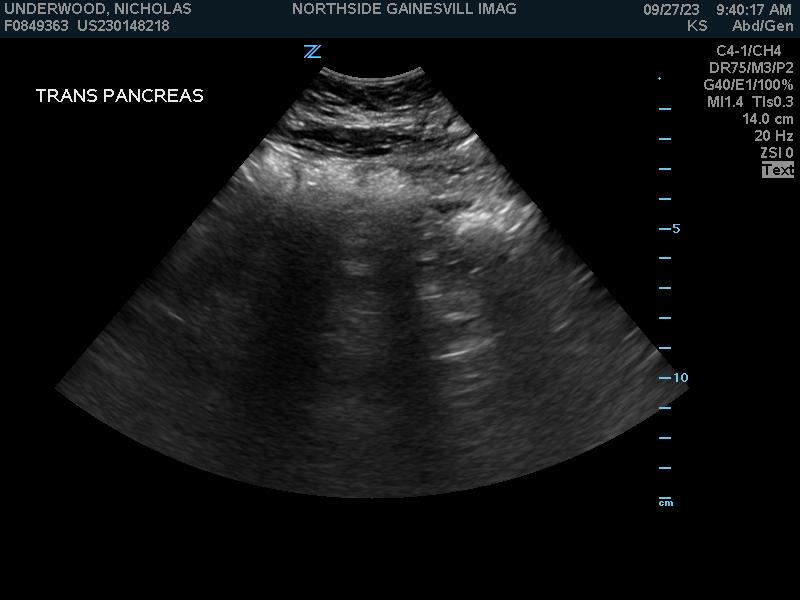Image resolution: width=800 pixels, height=600 pixels.
Task: Click the 10 cm depth scale marker
Action: pyautogui.click(x=680, y=378)
